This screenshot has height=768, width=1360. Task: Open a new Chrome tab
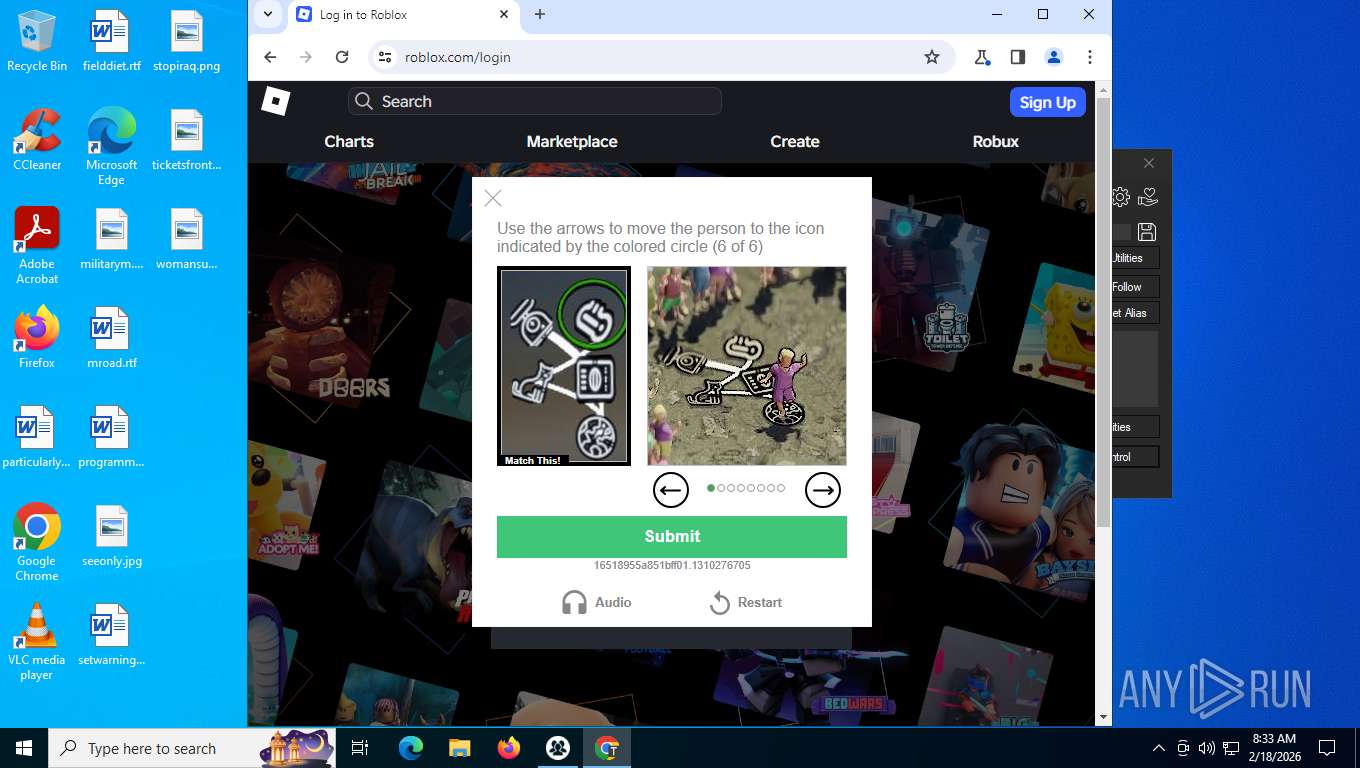pyautogui.click(x=540, y=14)
